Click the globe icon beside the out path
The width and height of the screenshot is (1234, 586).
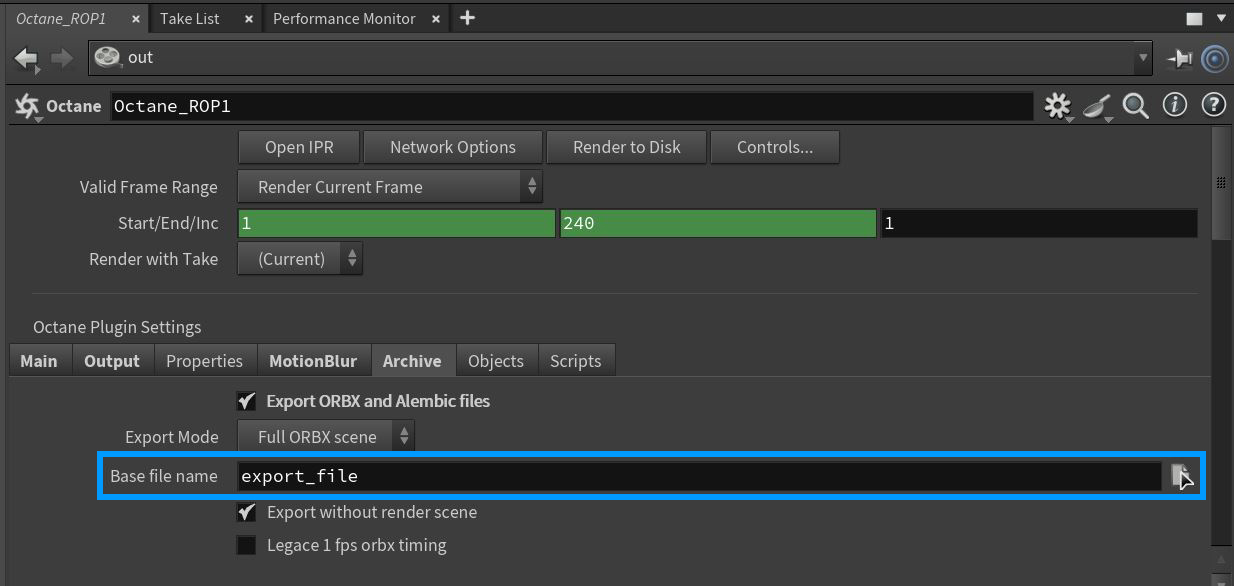coord(107,57)
